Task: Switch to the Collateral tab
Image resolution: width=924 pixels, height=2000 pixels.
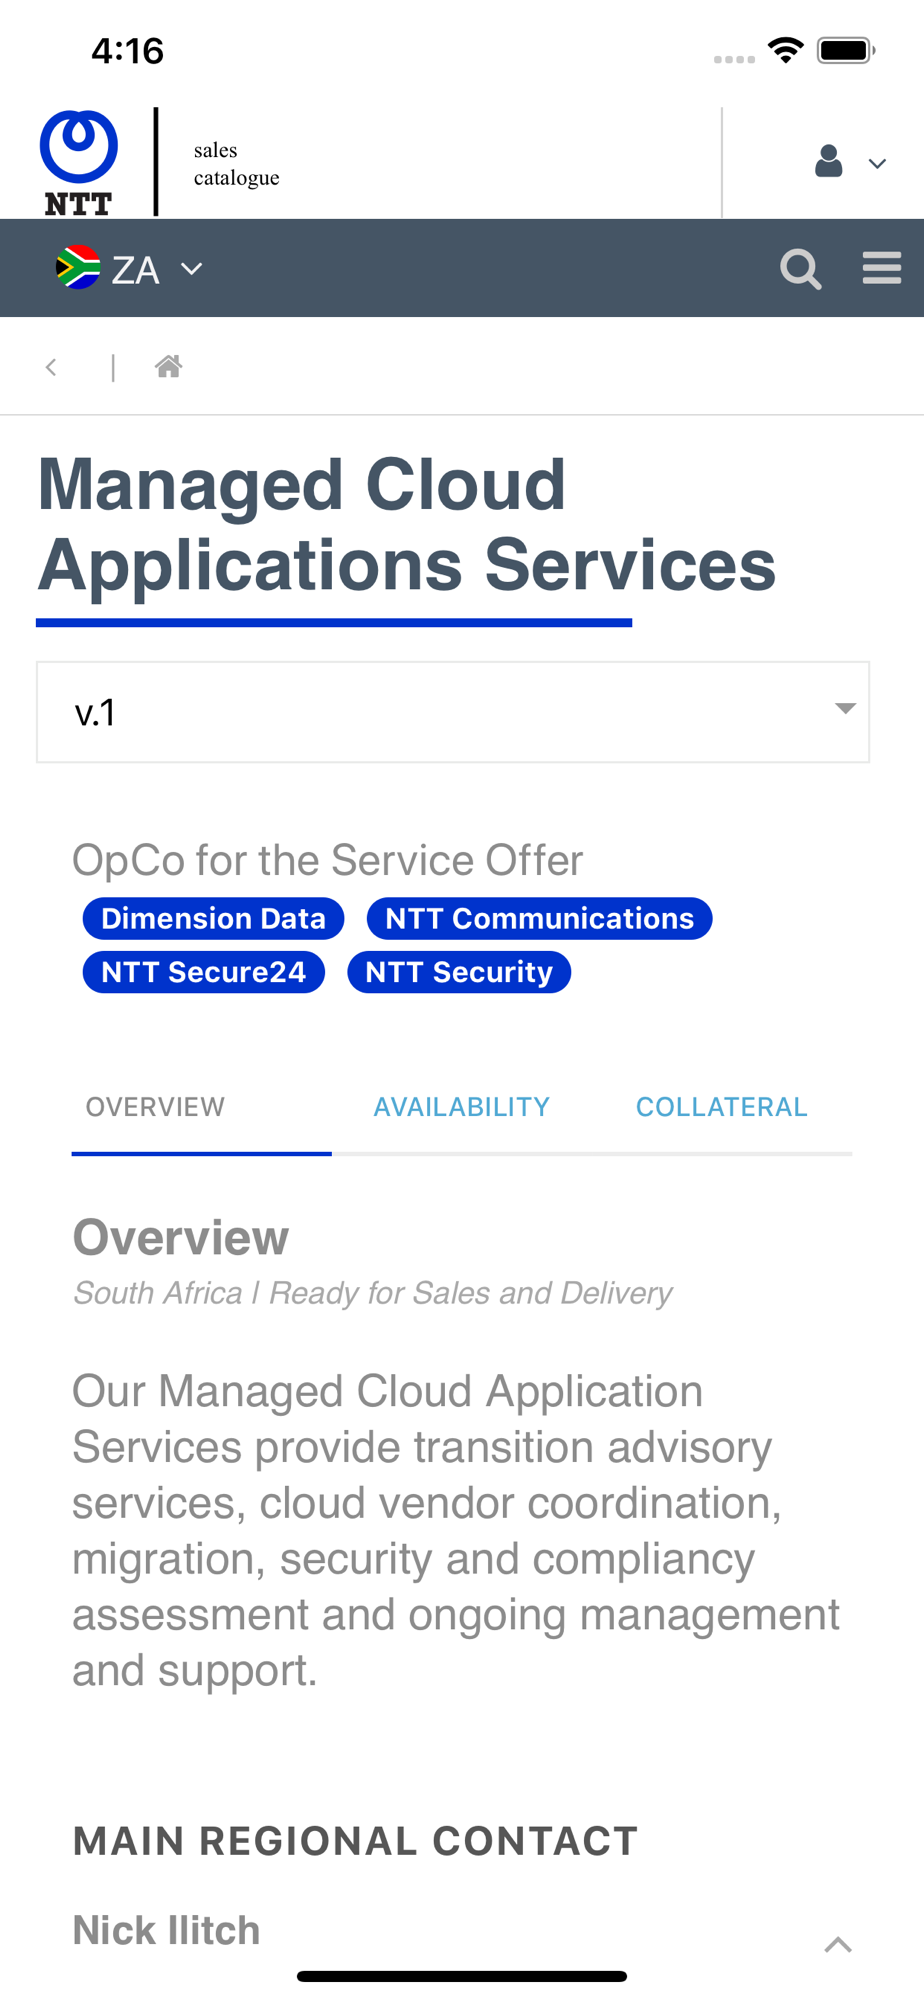Action: 721,1107
